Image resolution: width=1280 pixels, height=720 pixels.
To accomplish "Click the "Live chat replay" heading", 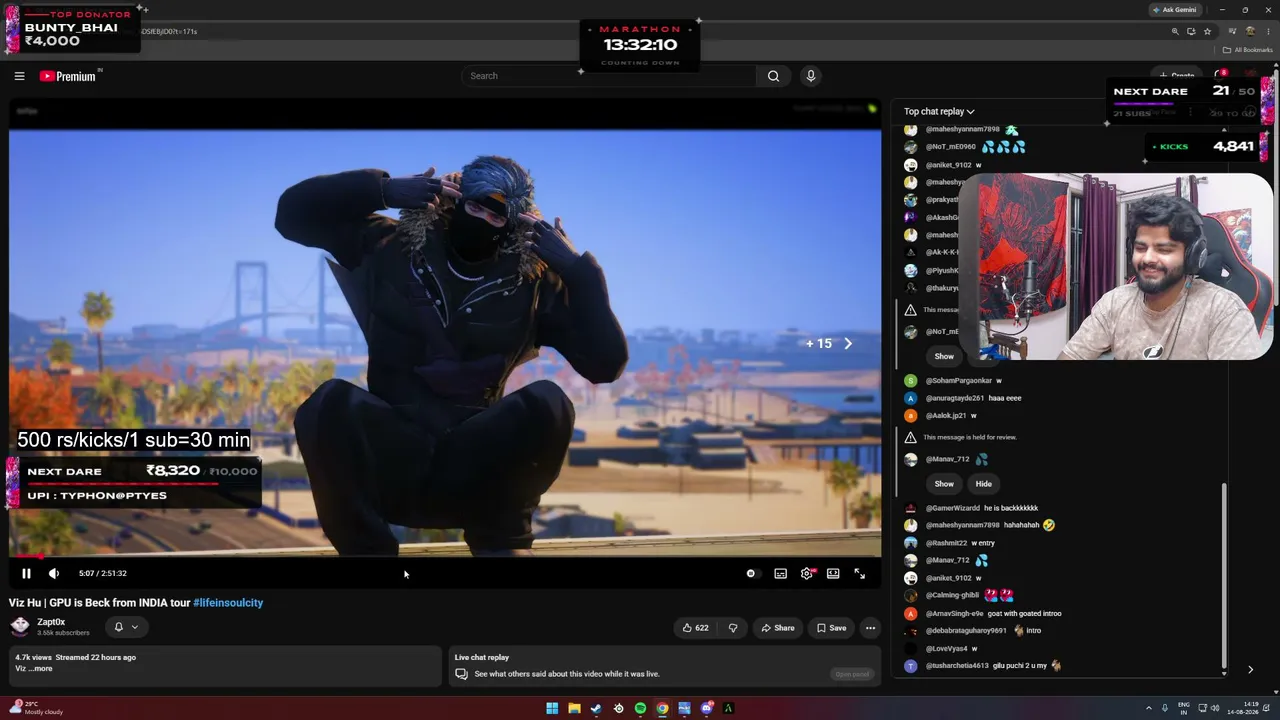I will point(482,658).
